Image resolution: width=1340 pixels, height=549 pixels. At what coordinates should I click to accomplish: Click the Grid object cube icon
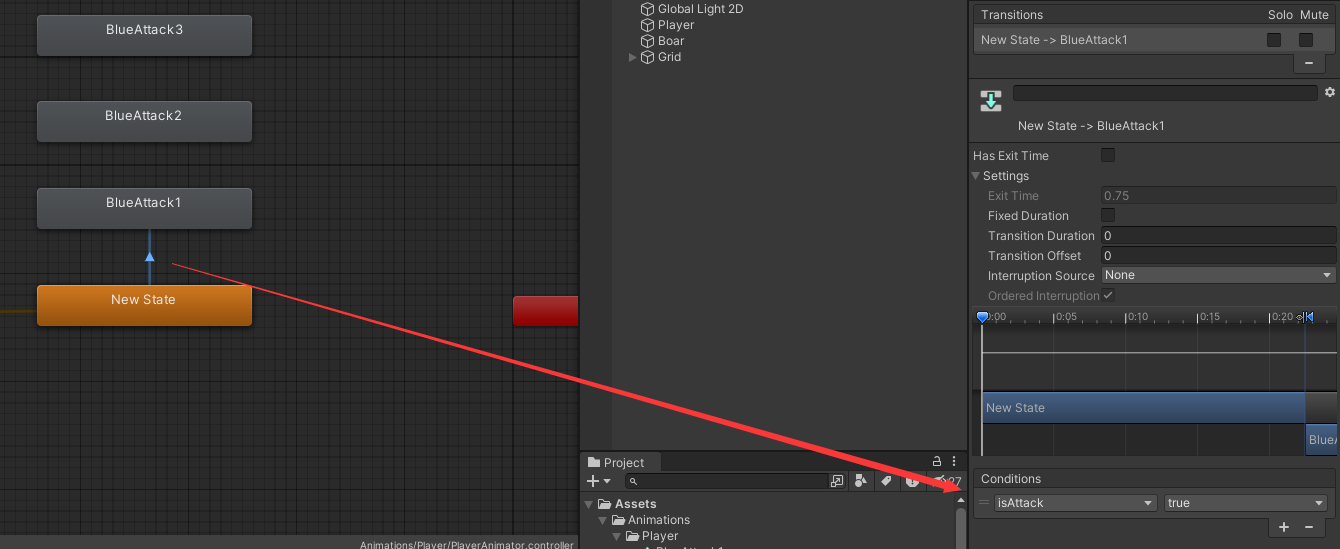tap(647, 57)
